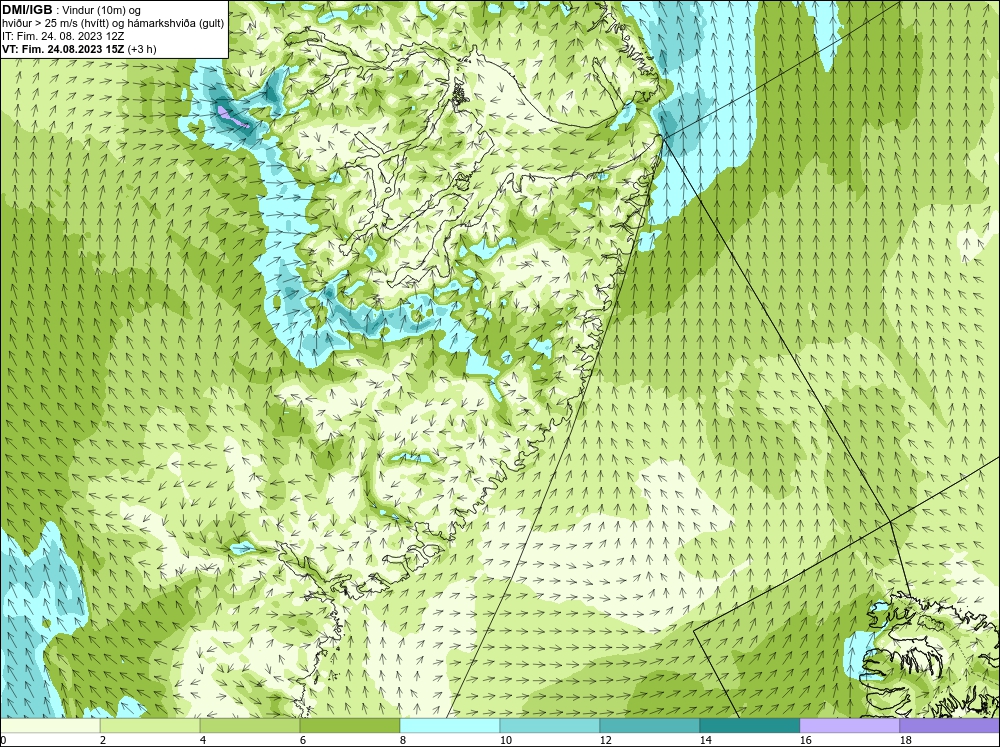Image resolution: width=1000 pixels, height=747 pixels.
Task: Click the legend label '2'
Action: pyautogui.click(x=103, y=740)
